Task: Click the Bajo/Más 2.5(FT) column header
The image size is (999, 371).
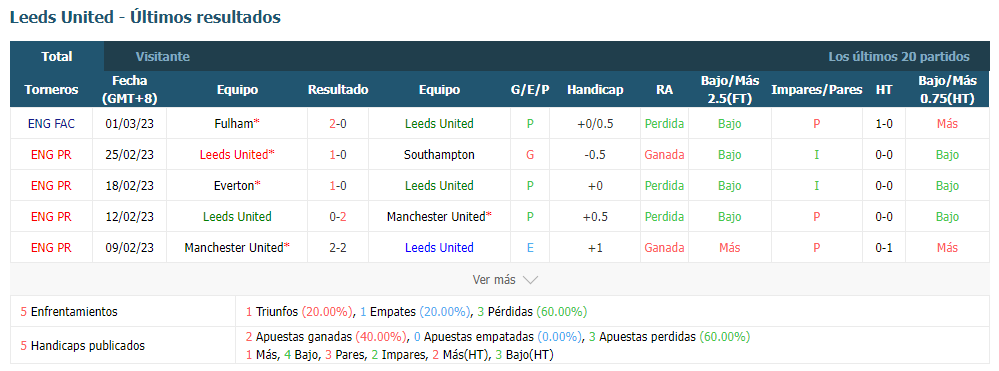Action: pyautogui.click(x=730, y=90)
